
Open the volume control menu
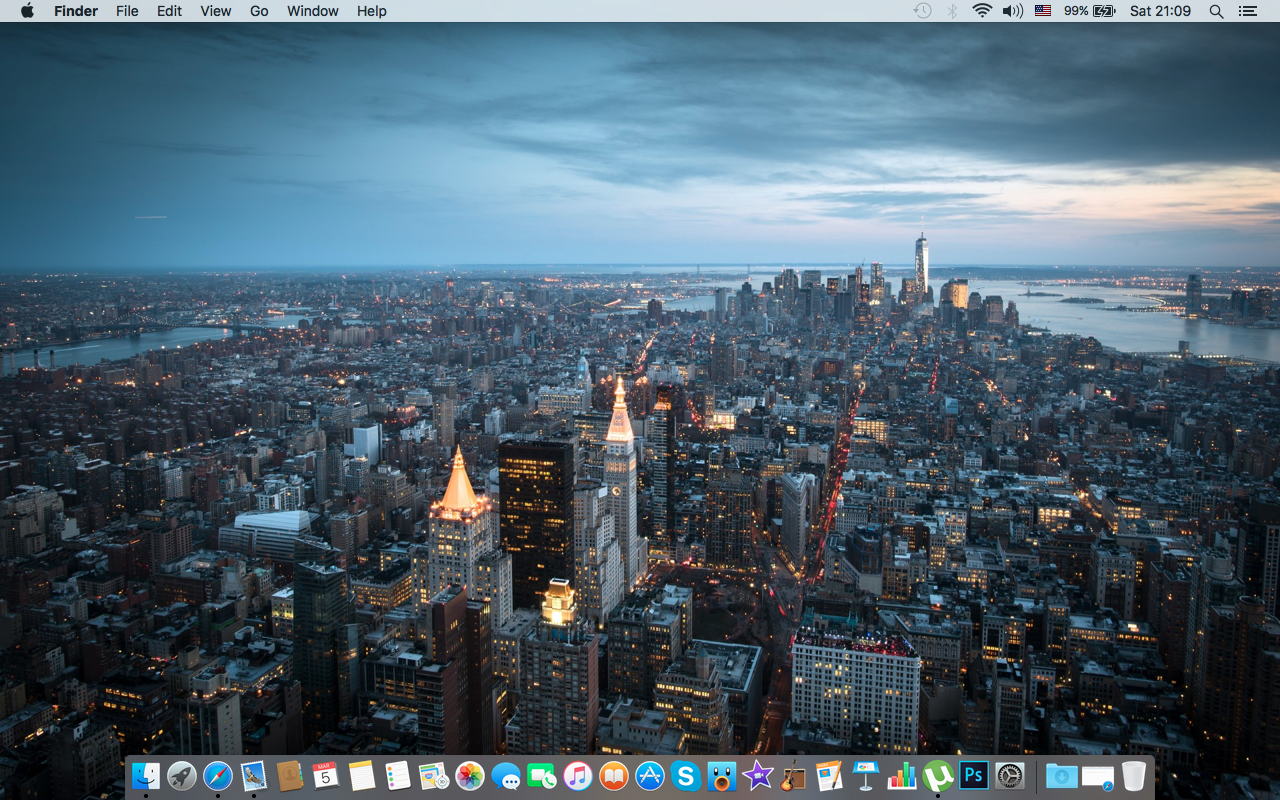point(1013,11)
